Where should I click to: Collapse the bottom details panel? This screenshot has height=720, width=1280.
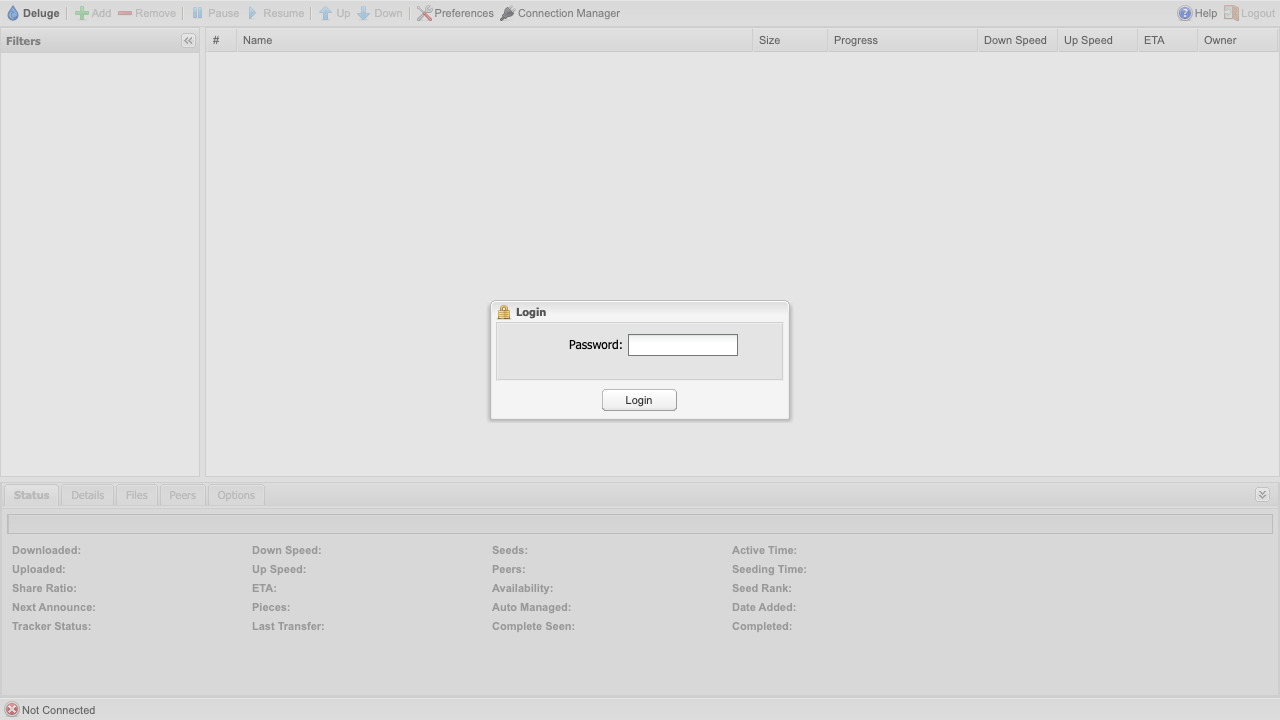pyautogui.click(x=1262, y=495)
